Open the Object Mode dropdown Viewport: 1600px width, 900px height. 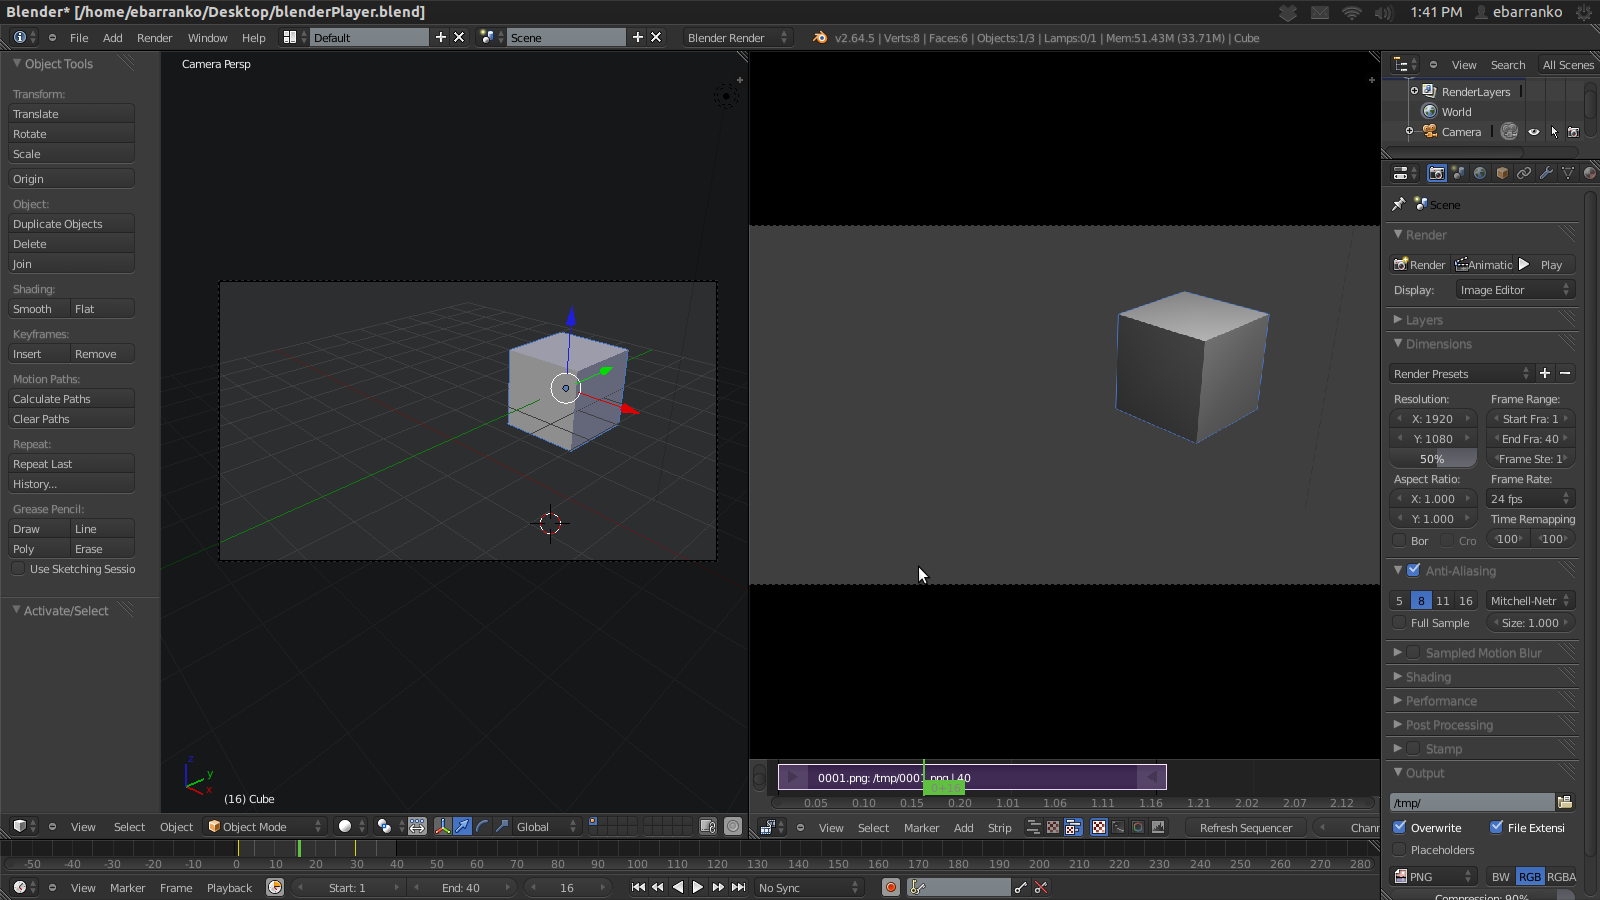tap(265, 827)
